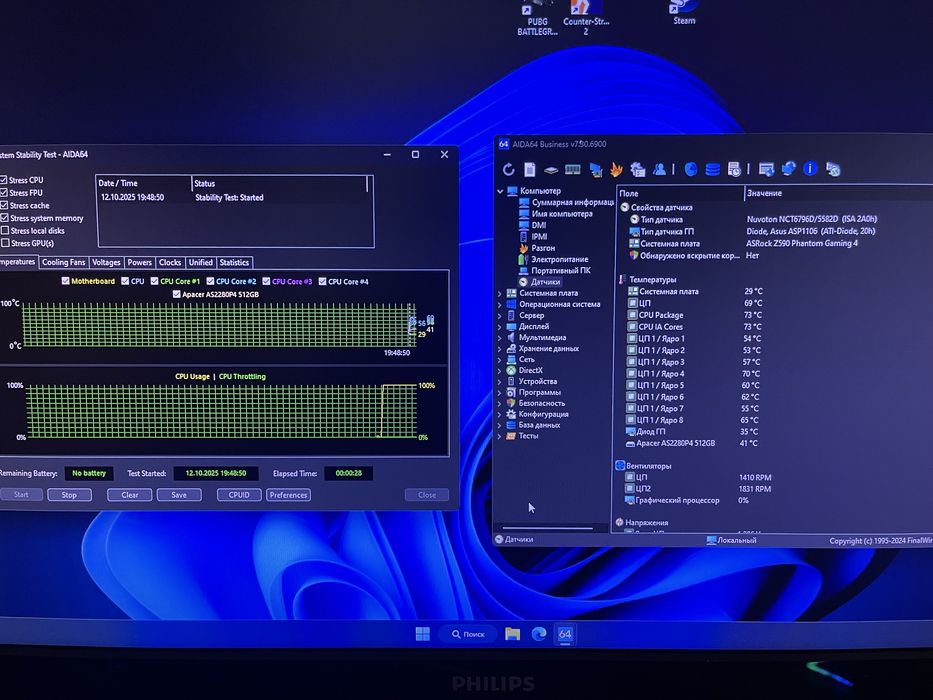Click the CPUID button
The image size is (933, 700).
pos(239,495)
